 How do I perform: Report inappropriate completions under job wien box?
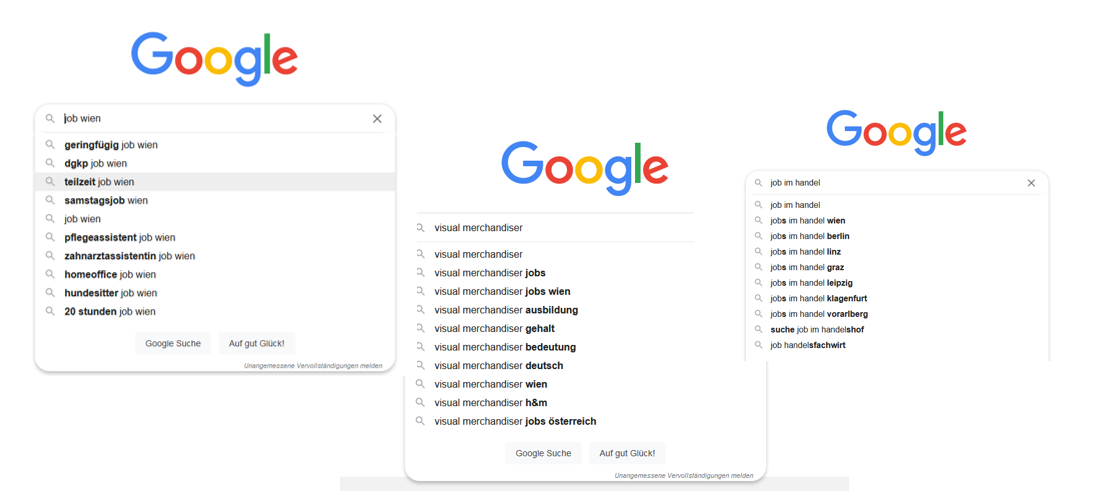click(313, 366)
